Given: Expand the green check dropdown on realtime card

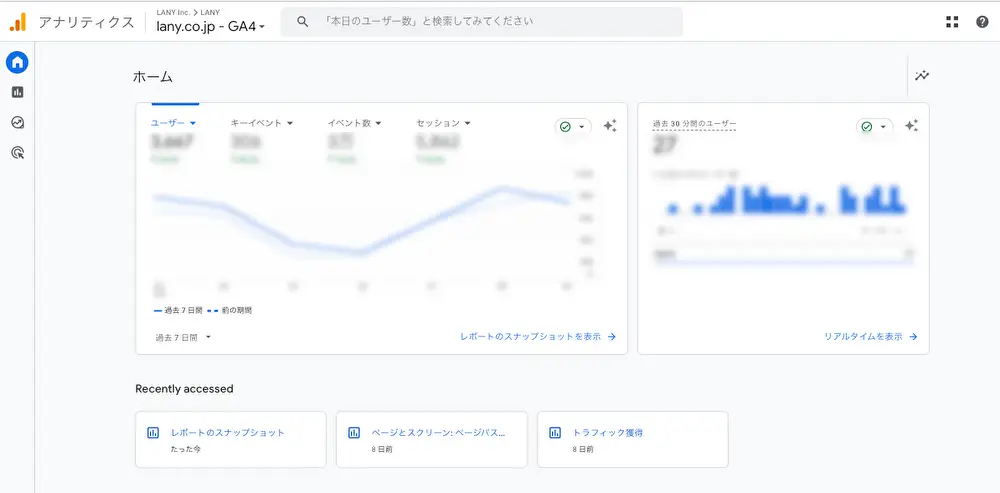Looking at the screenshot, I should tap(874, 127).
